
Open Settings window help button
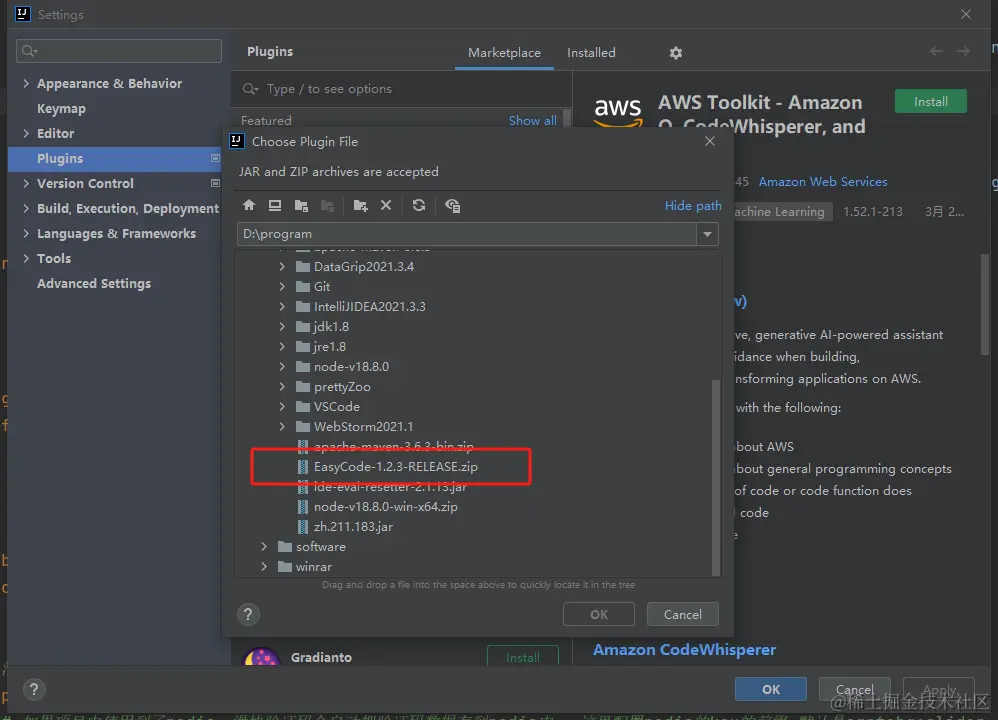[34, 689]
